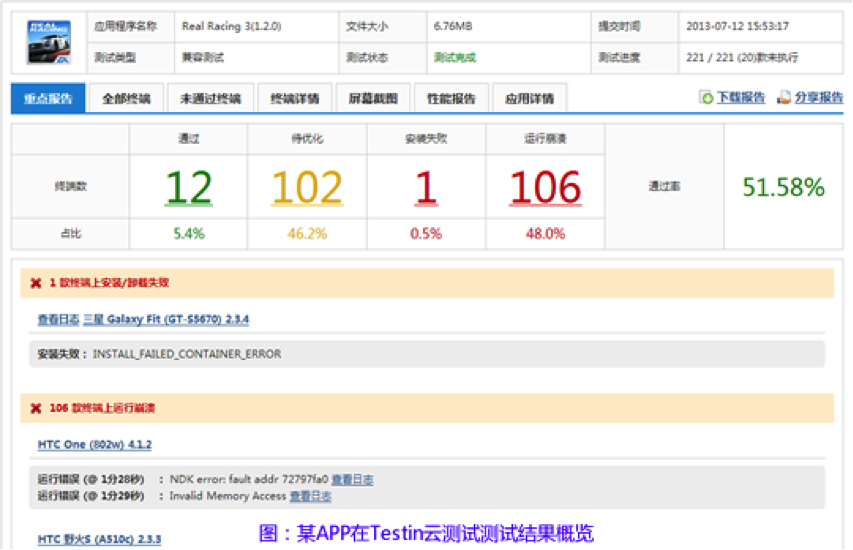Image resolution: width=853 pixels, height=550 pixels.
Task: Open the 重点报告 tab
Action: pos(48,98)
